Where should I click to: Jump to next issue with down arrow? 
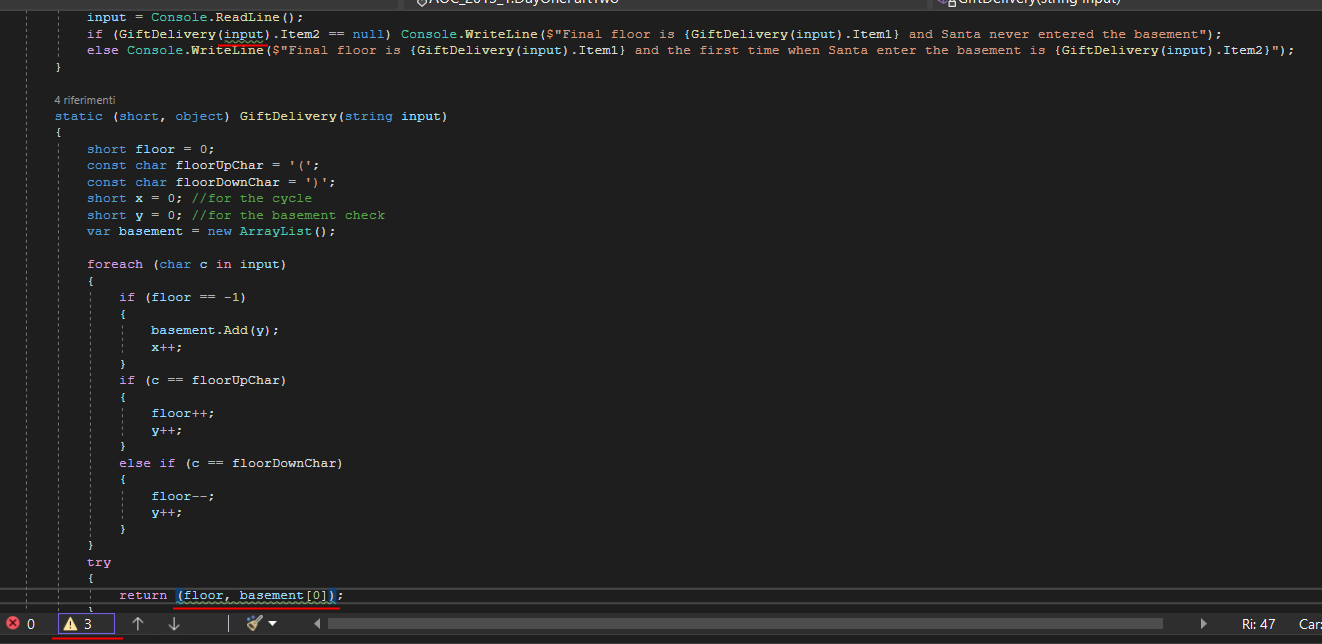coord(174,624)
